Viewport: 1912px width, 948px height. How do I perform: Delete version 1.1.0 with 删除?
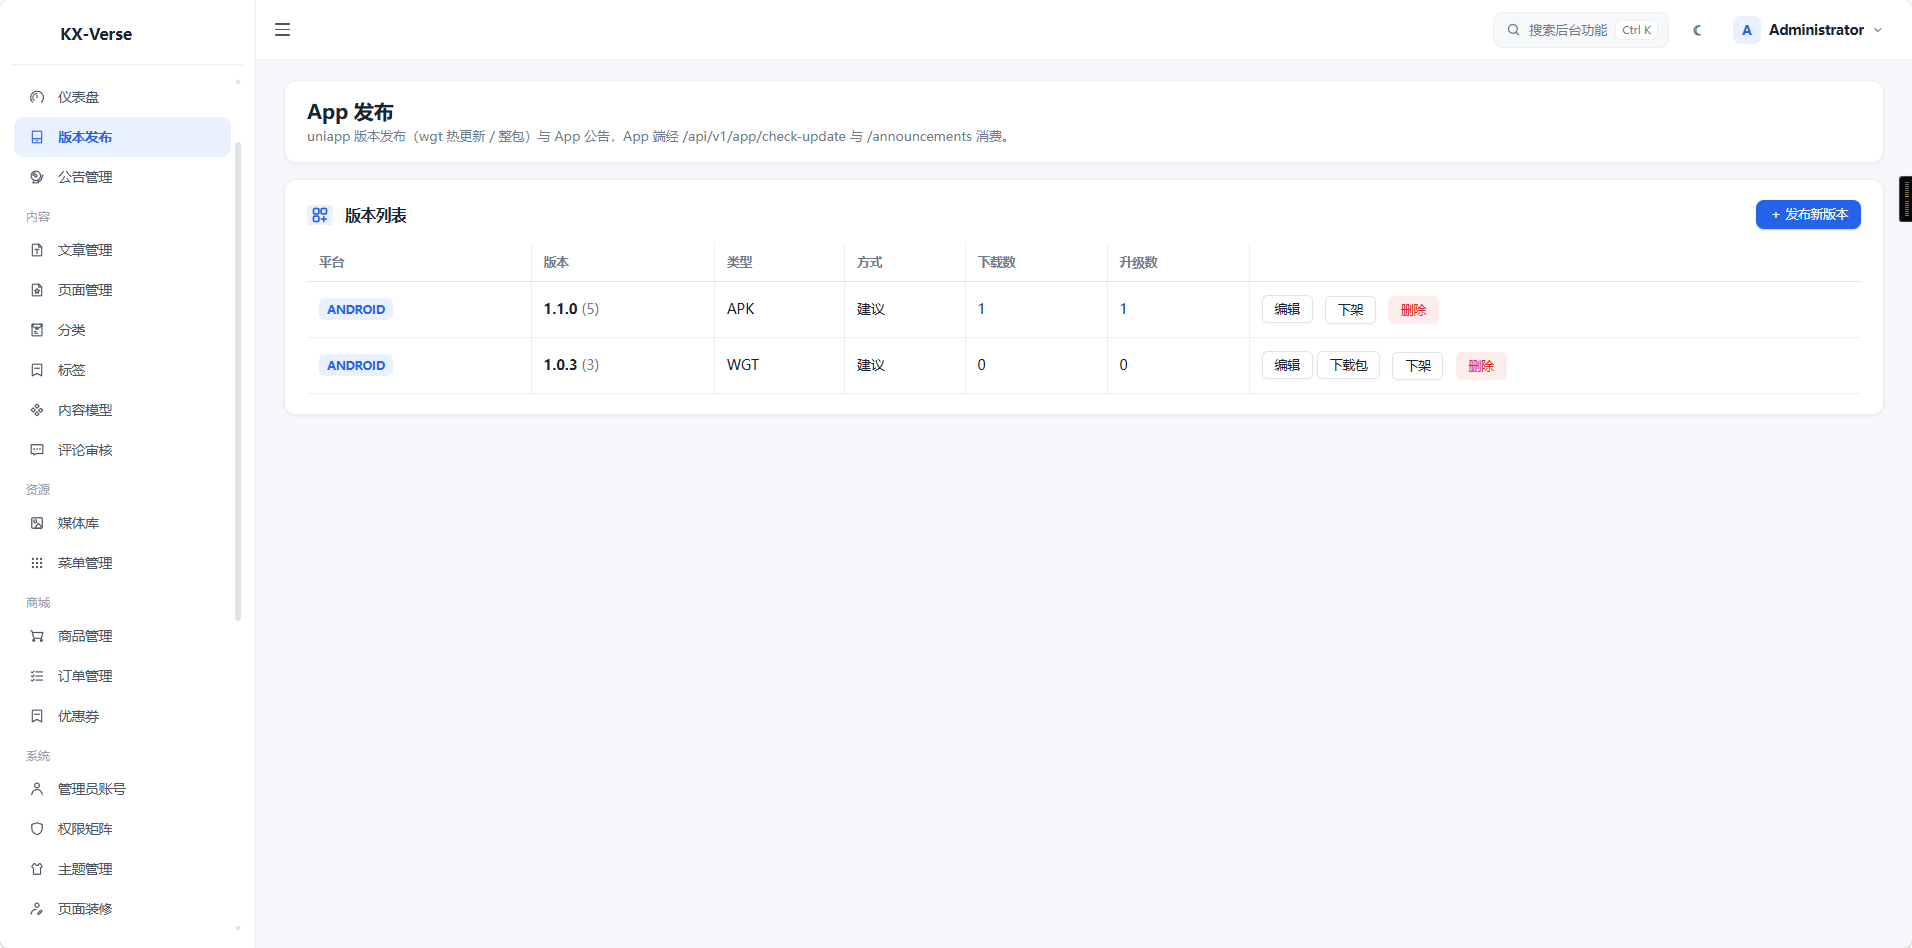[1413, 310]
